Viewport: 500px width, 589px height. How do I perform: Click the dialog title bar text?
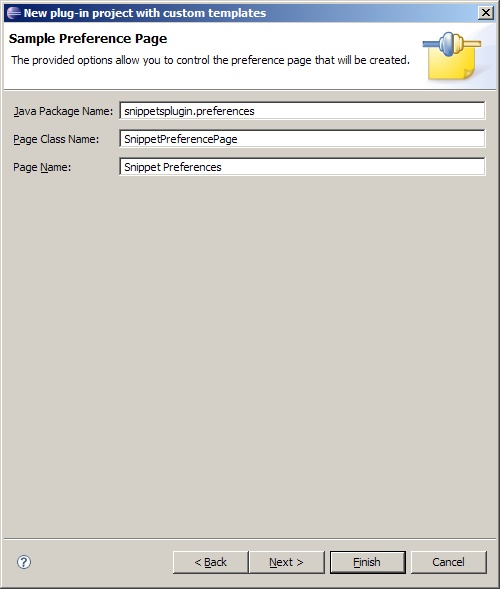point(145,13)
